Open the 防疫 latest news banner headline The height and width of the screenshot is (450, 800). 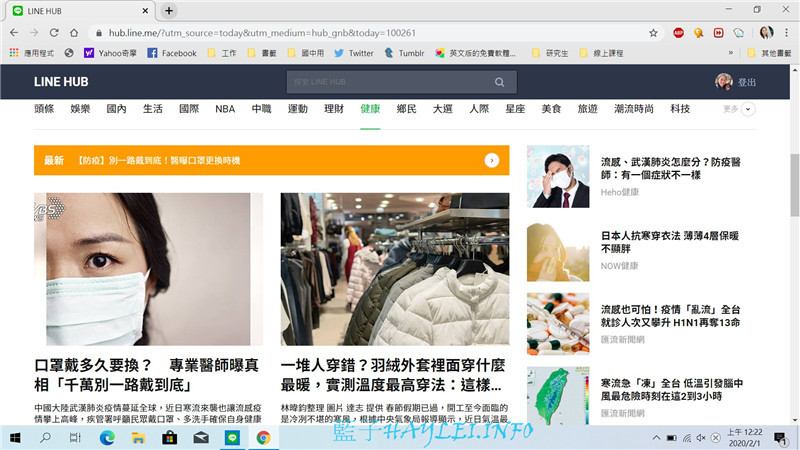(159, 160)
